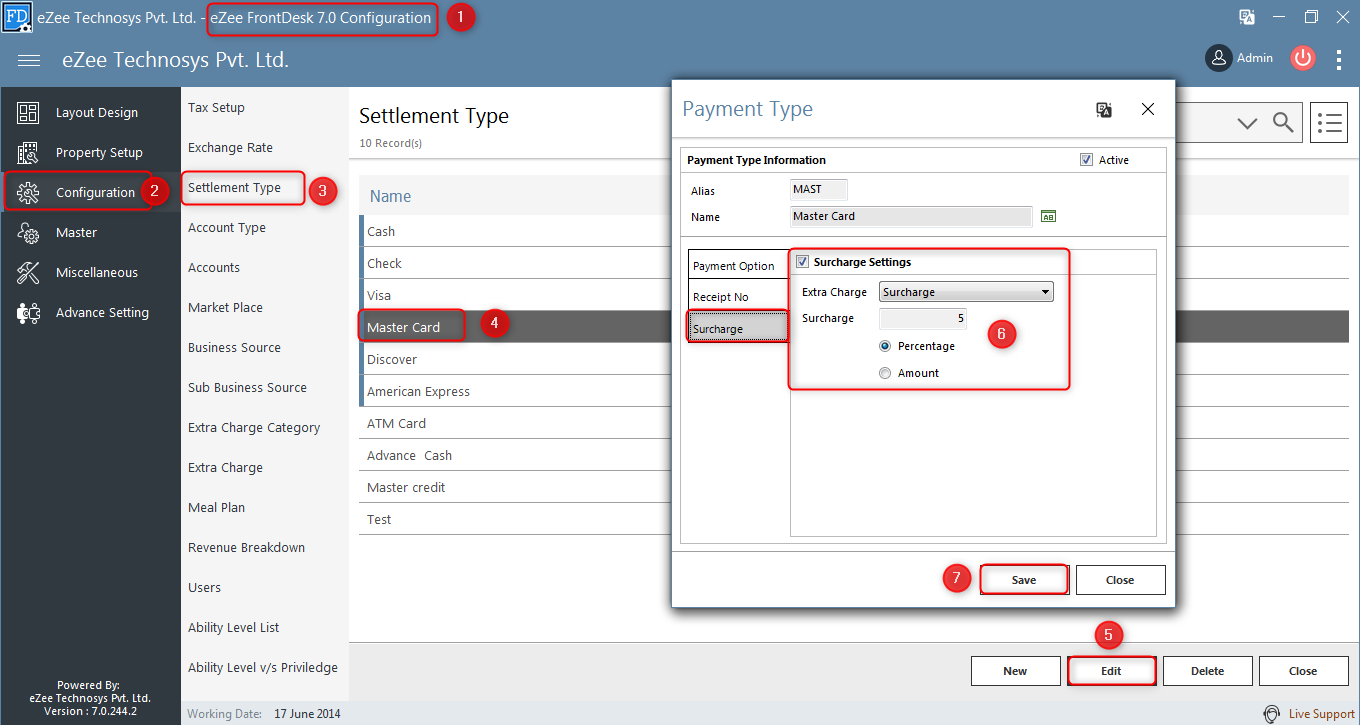Click the green icon beside Name field

coord(1048,216)
